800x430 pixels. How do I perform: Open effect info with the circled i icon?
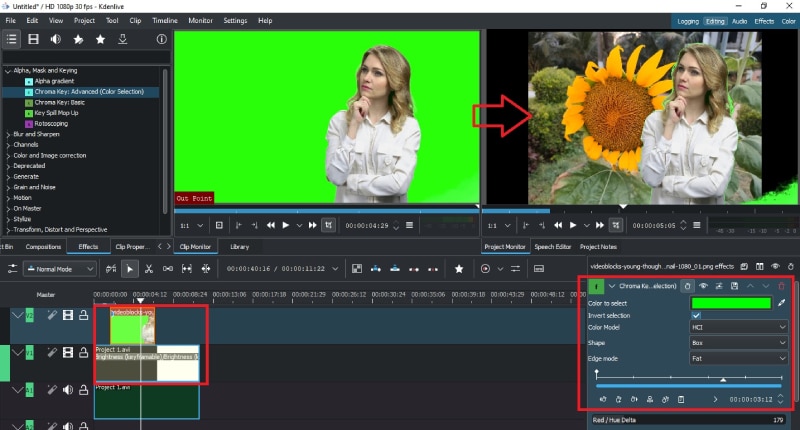click(162, 39)
